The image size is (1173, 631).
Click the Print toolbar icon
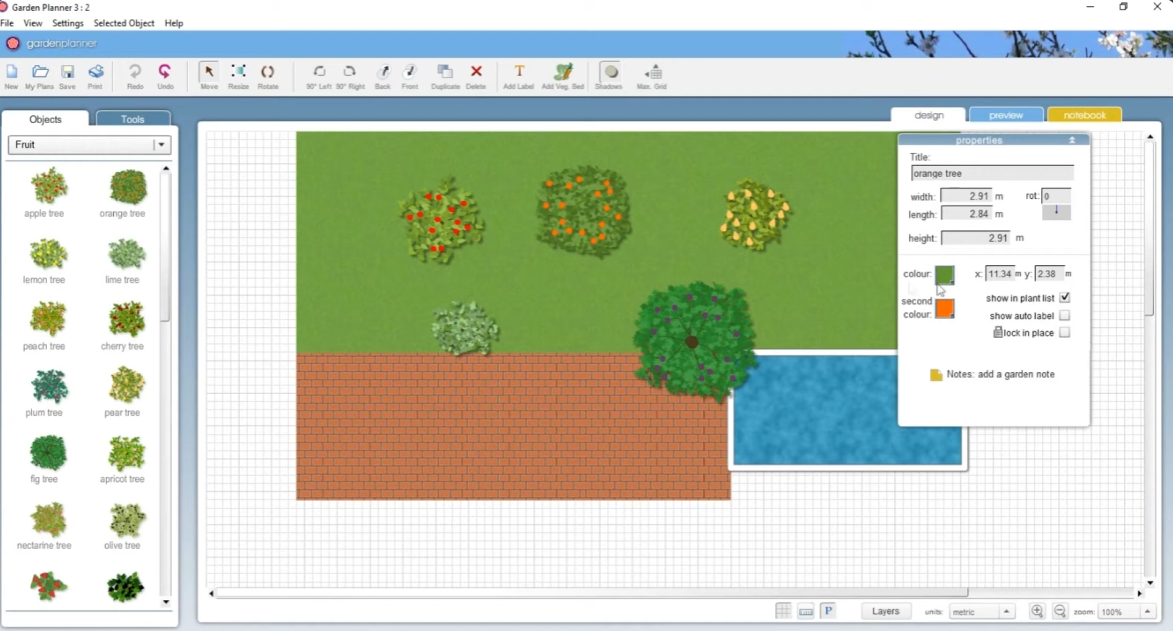[95, 73]
